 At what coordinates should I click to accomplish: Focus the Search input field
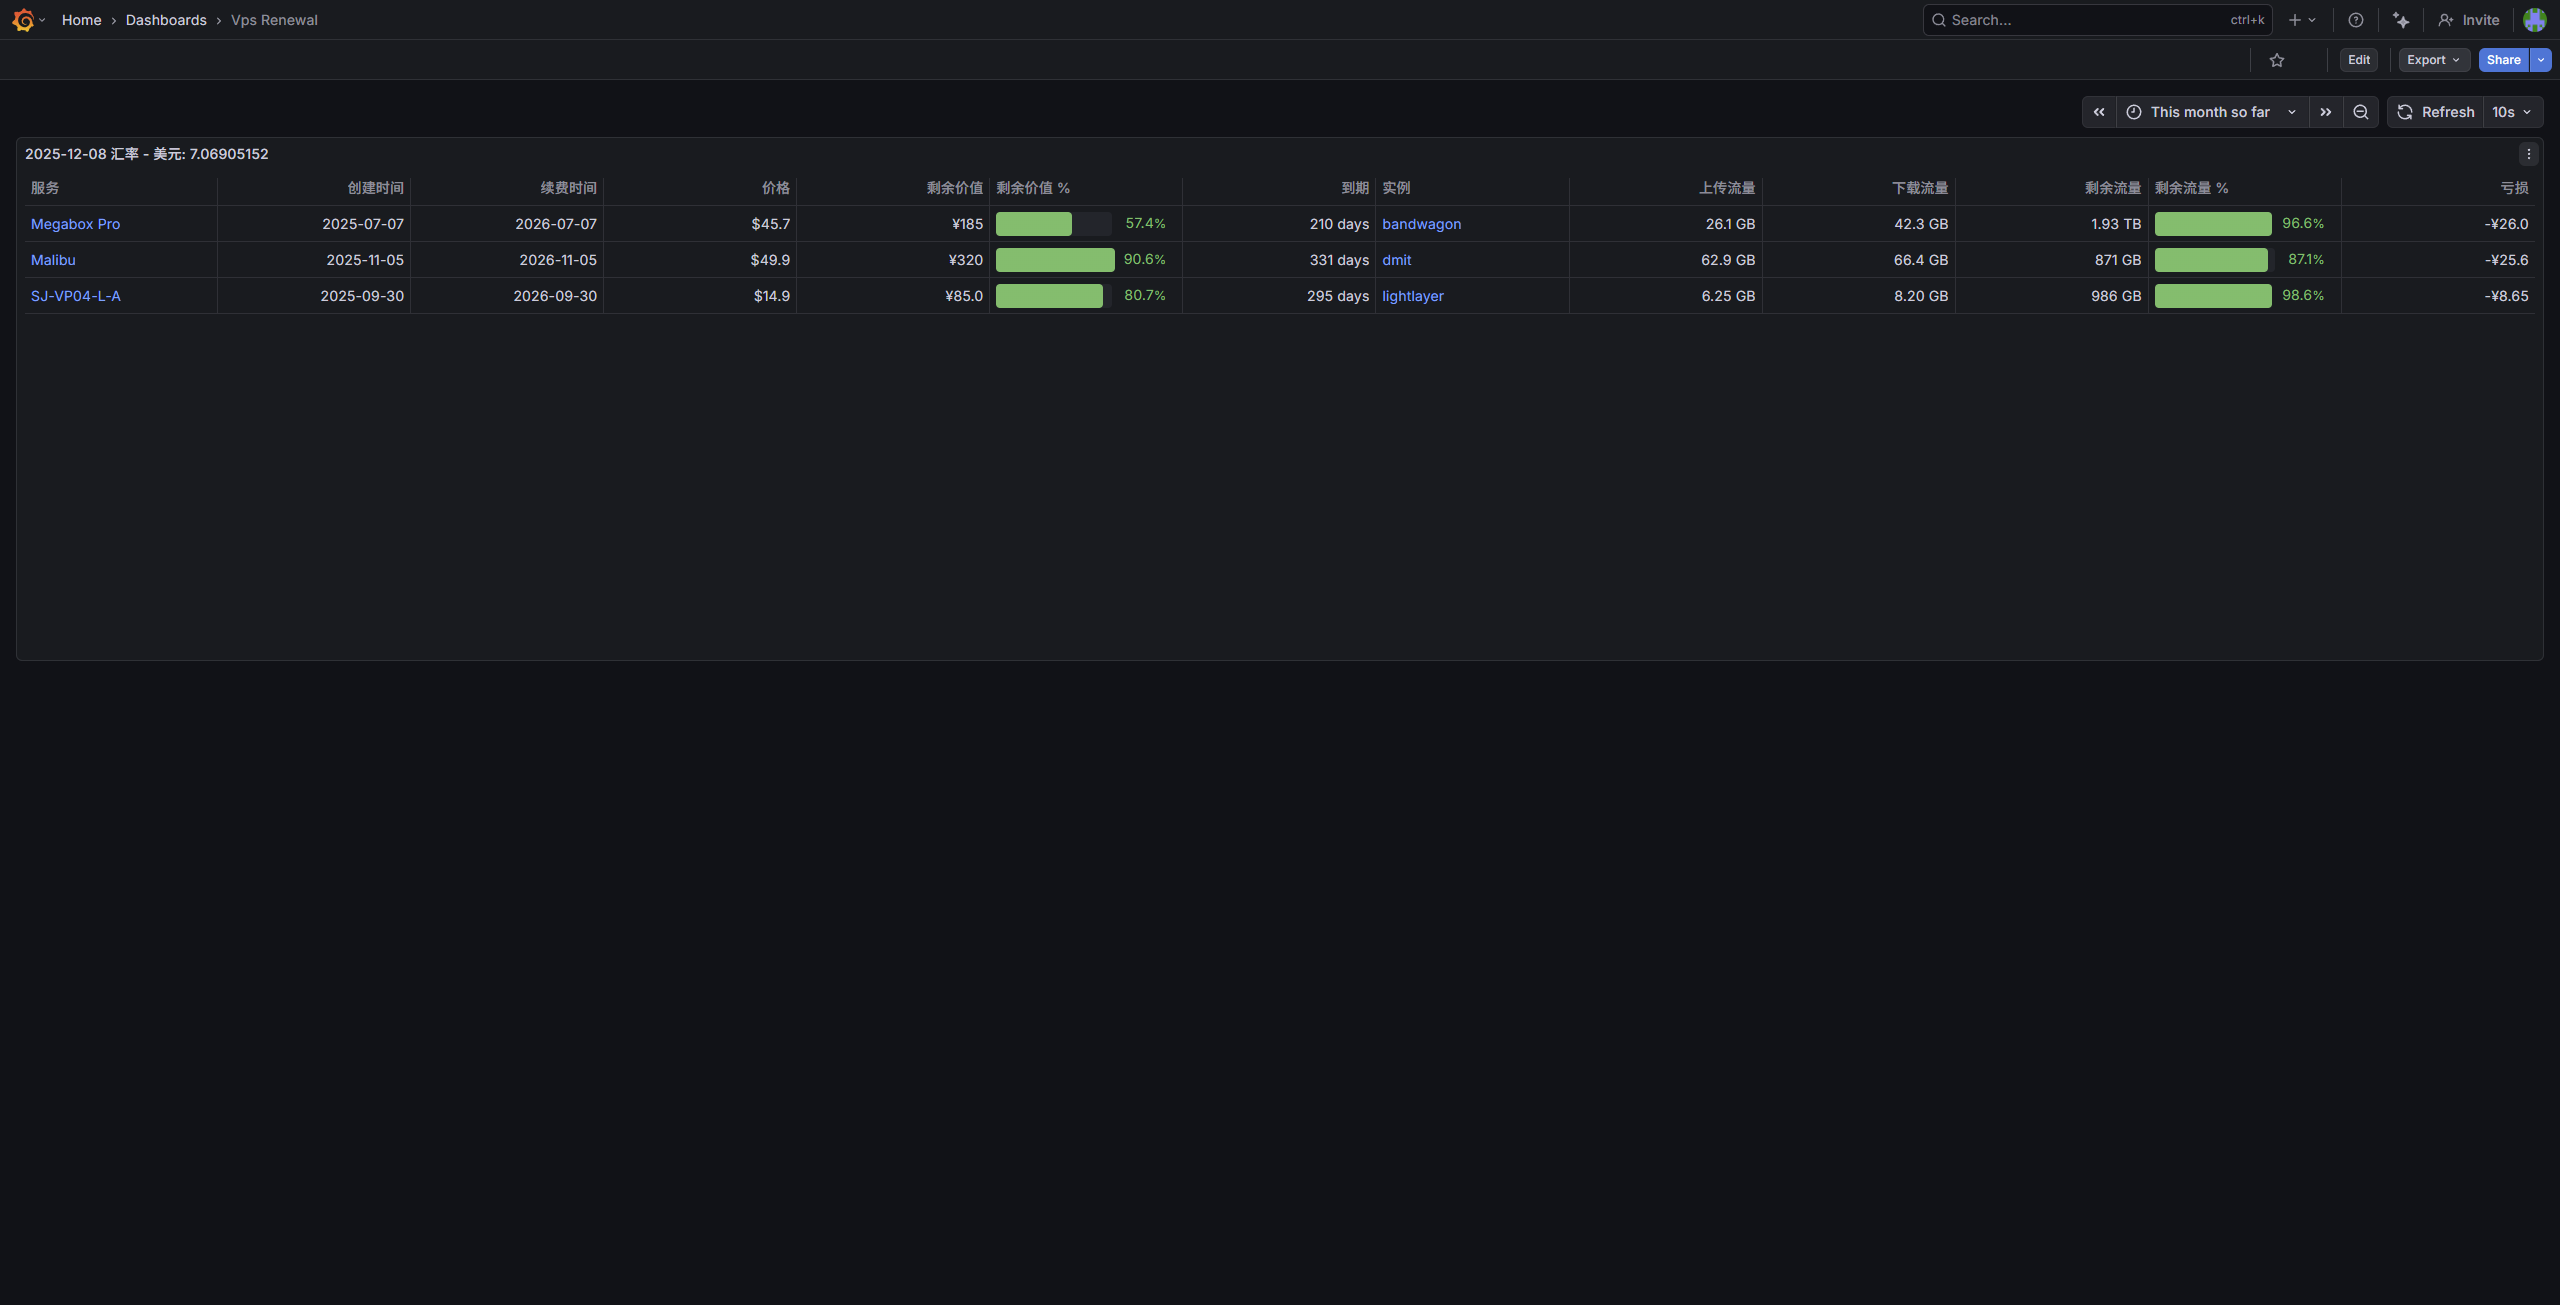(x=2097, y=20)
